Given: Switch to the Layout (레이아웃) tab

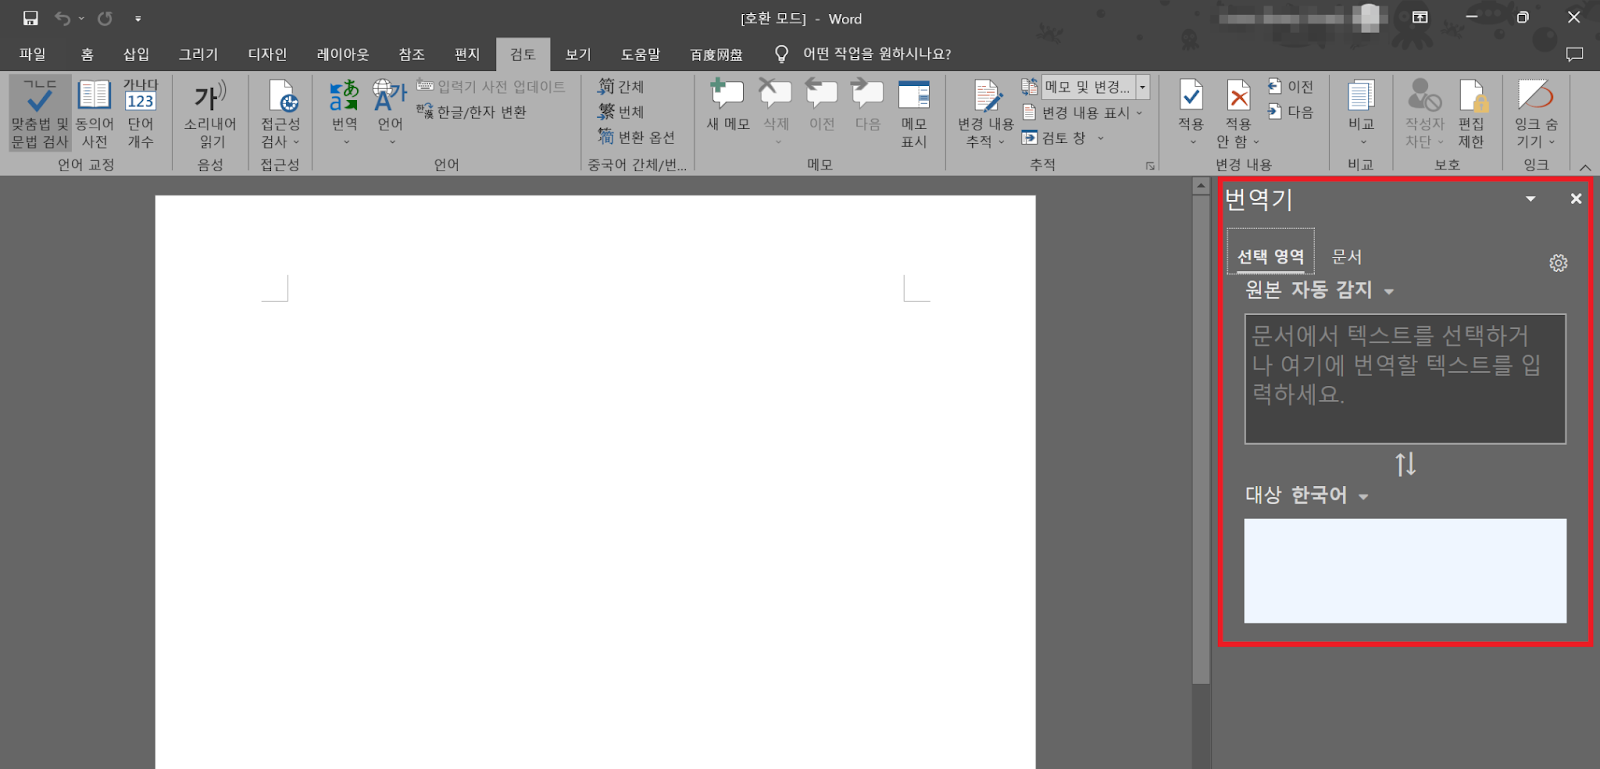Looking at the screenshot, I should (x=343, y=54).
